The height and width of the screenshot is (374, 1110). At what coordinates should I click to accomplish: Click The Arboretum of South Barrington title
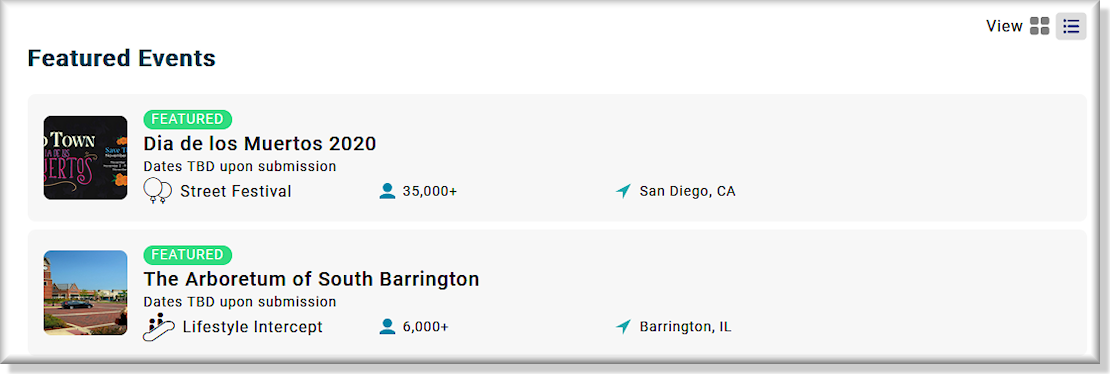tap(311, 278)
